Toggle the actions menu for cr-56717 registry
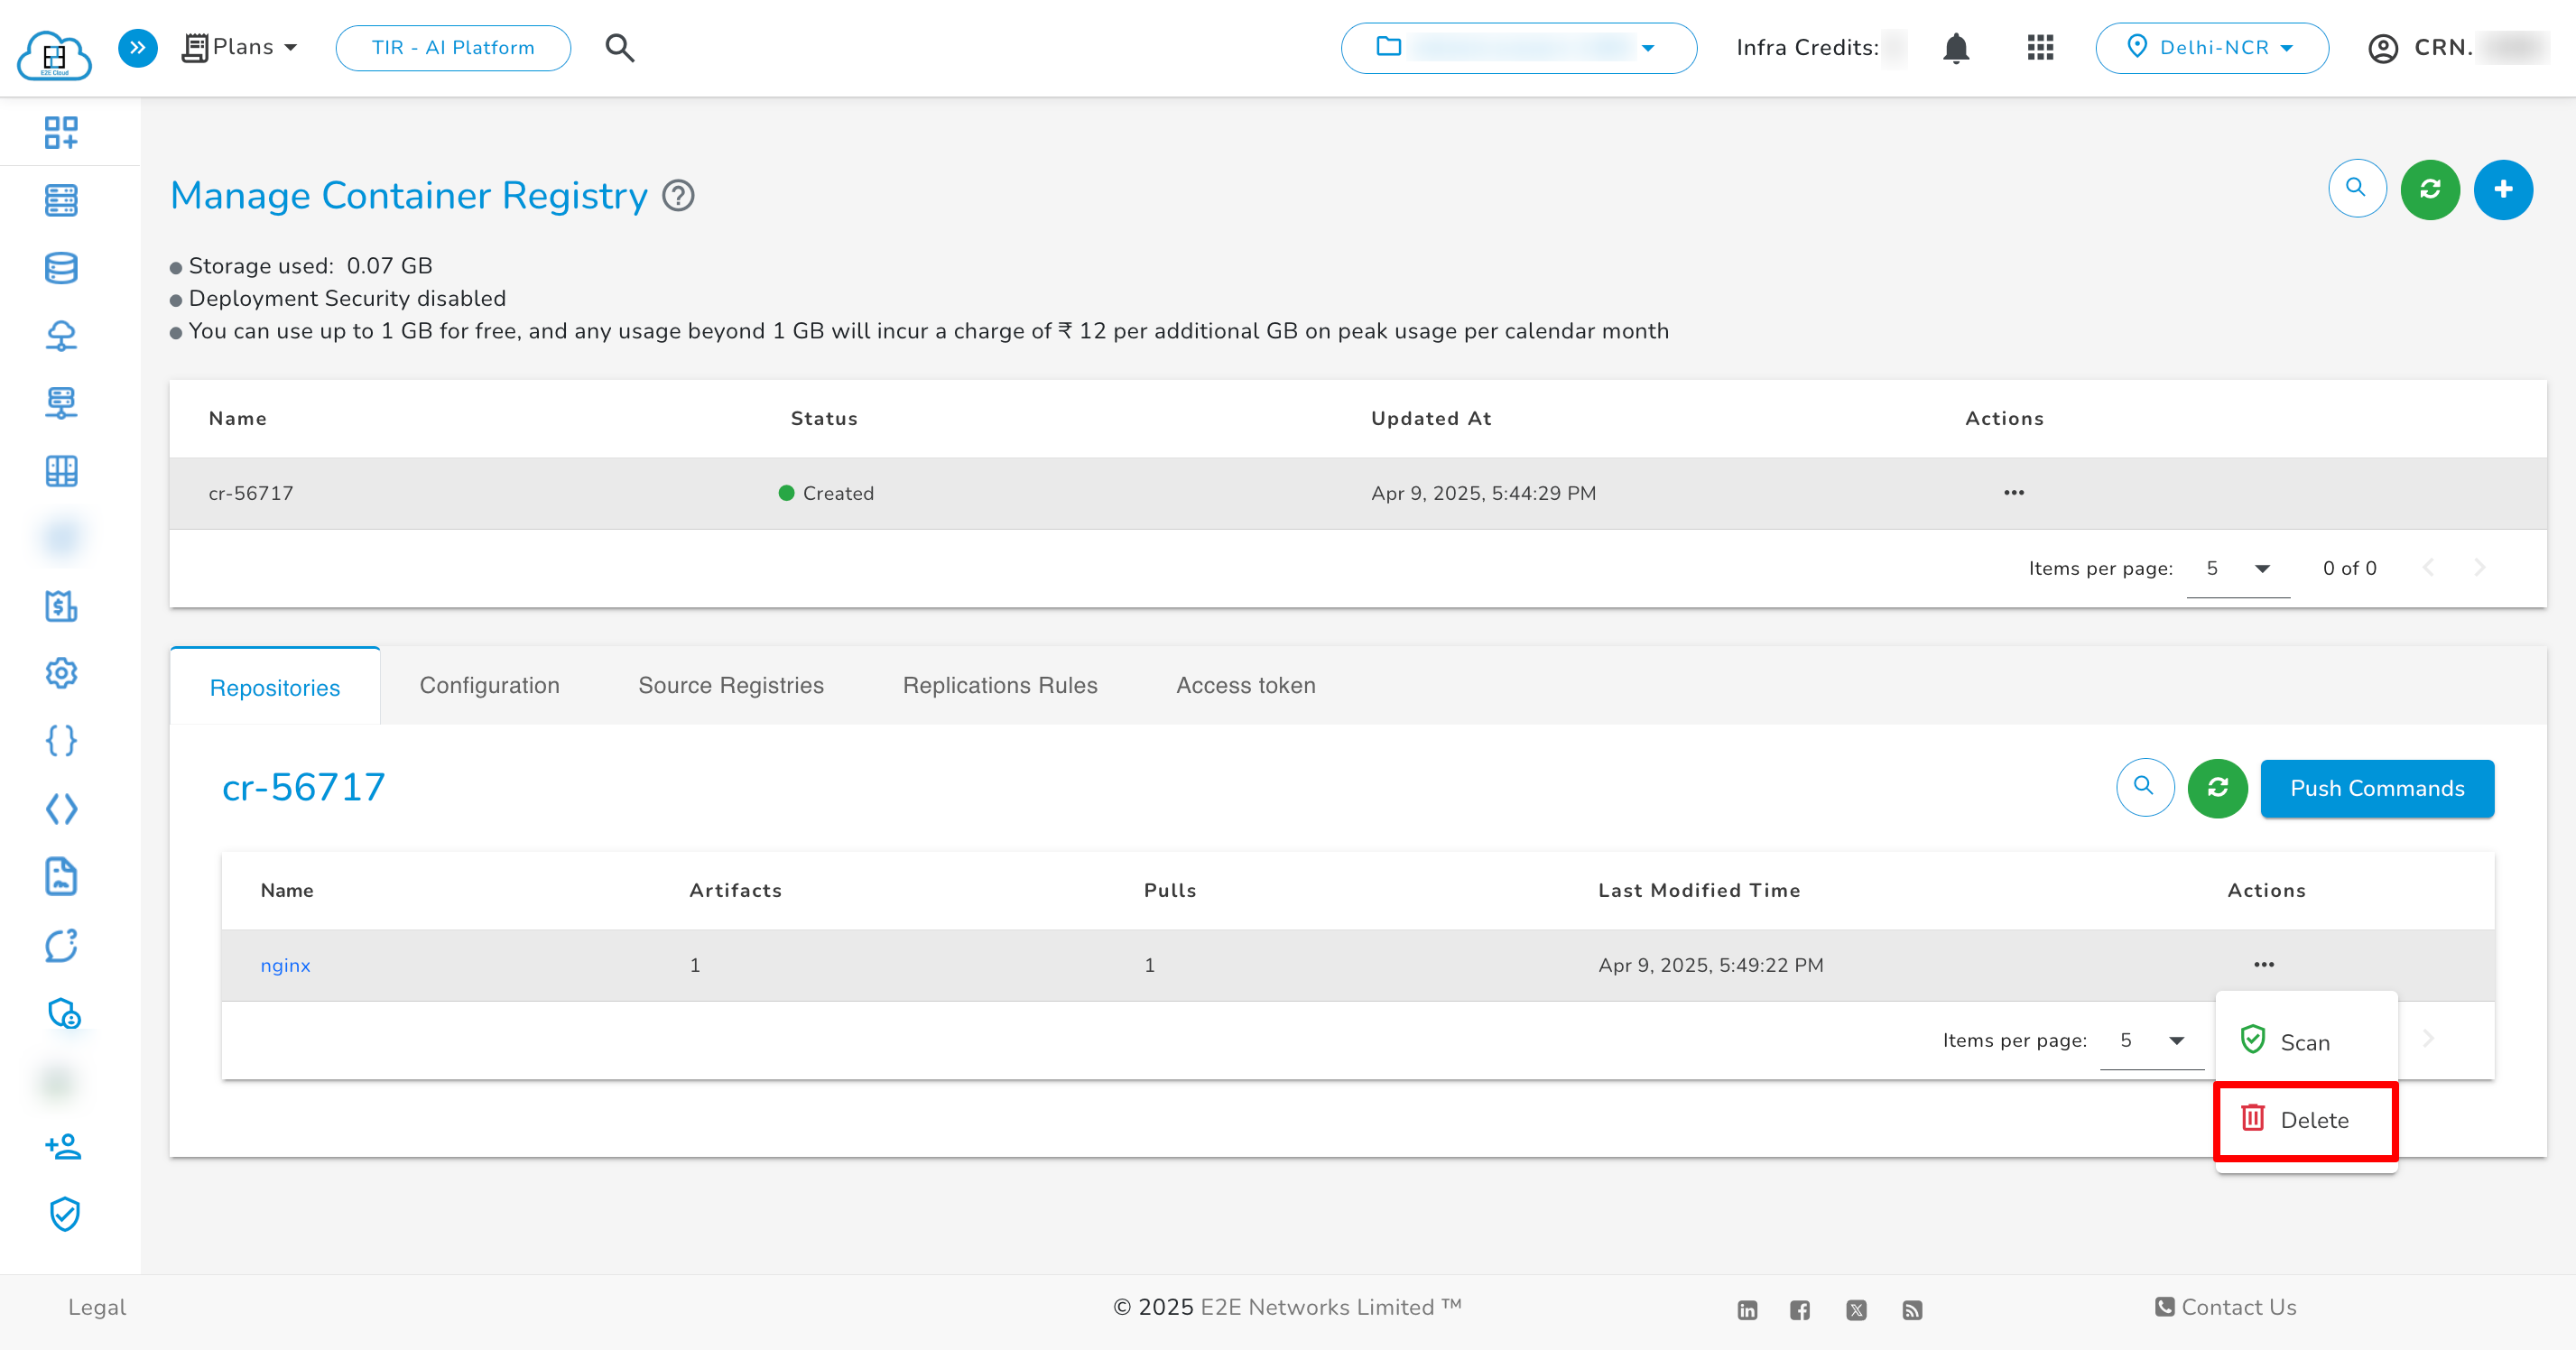 tap(2013, 492)
